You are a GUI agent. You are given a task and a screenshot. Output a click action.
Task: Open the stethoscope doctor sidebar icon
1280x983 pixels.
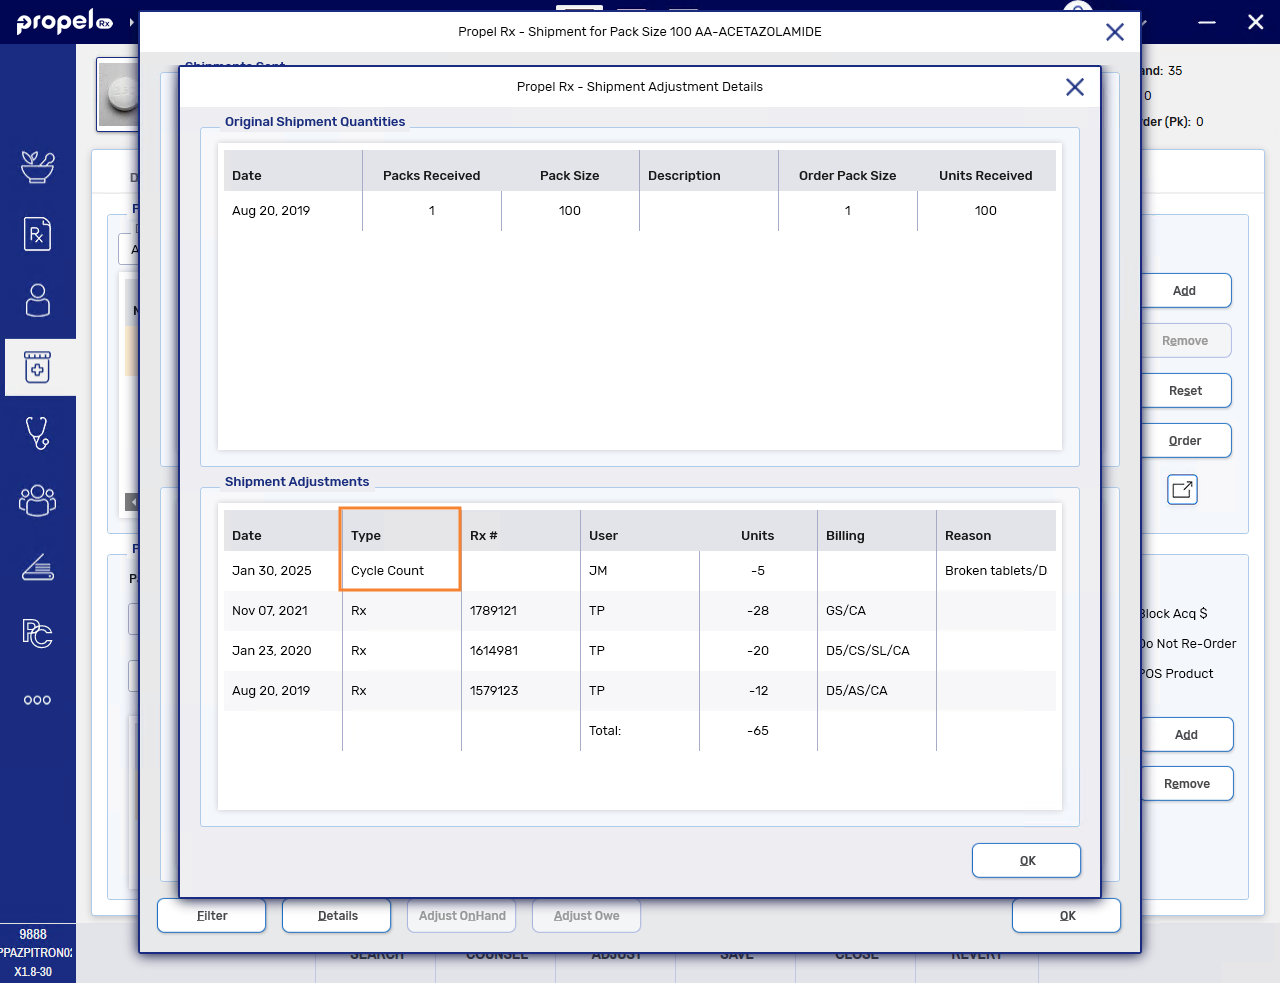click(x=38, y=433)
